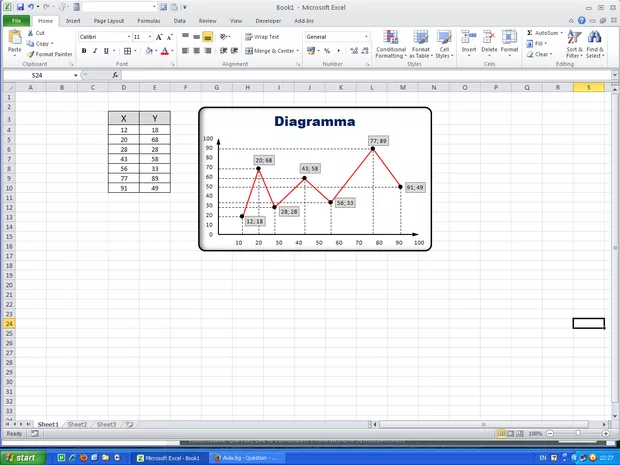Image resolution: width=620 pixels, height=465 pixels.
Task: Click the zoom slider handle
Action: click(x=578, y=434)
